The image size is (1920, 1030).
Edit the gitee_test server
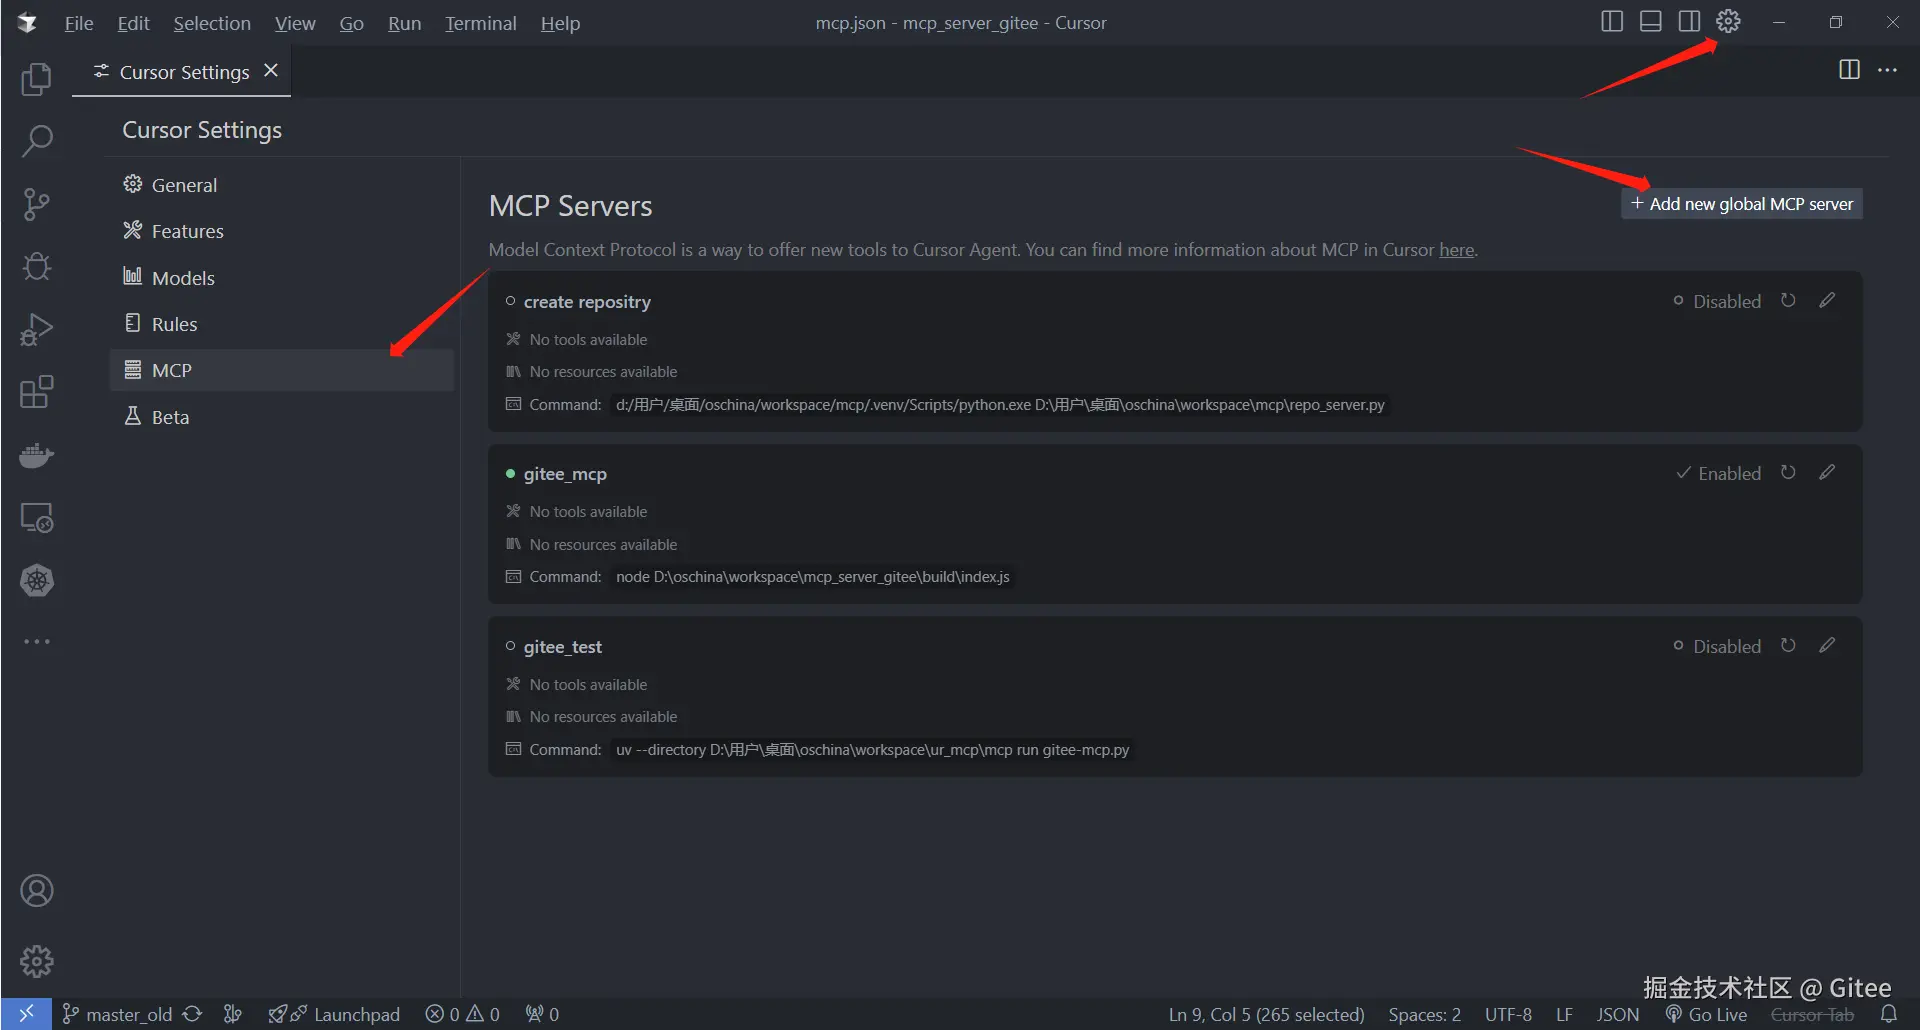[1827, 646]
